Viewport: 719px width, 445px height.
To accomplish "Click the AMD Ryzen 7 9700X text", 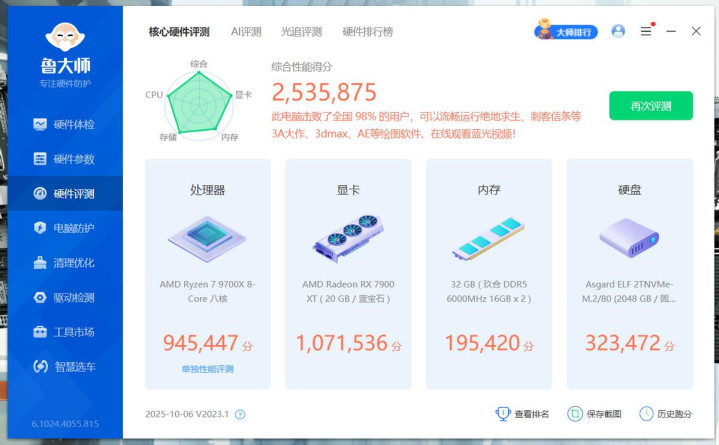I will click(x=208, y=291).
